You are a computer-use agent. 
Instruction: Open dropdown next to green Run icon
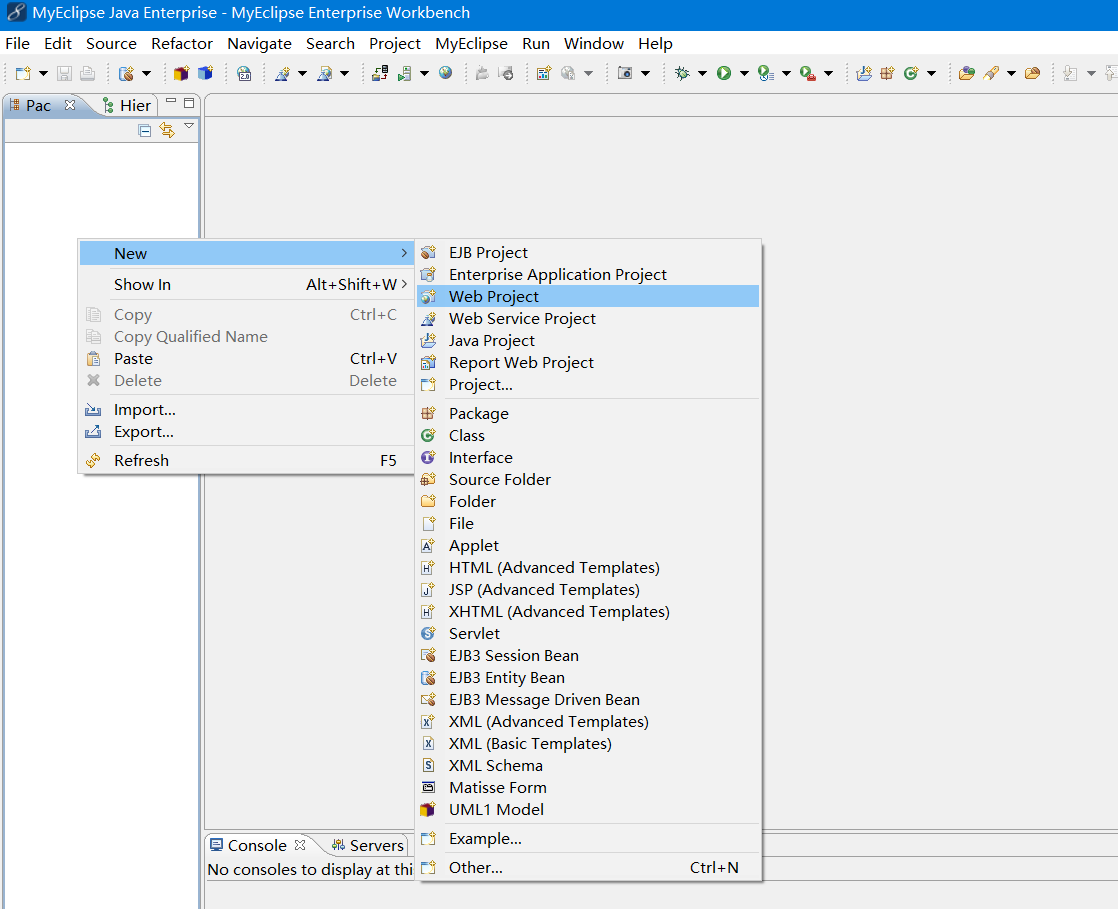[x=744, y=73]
